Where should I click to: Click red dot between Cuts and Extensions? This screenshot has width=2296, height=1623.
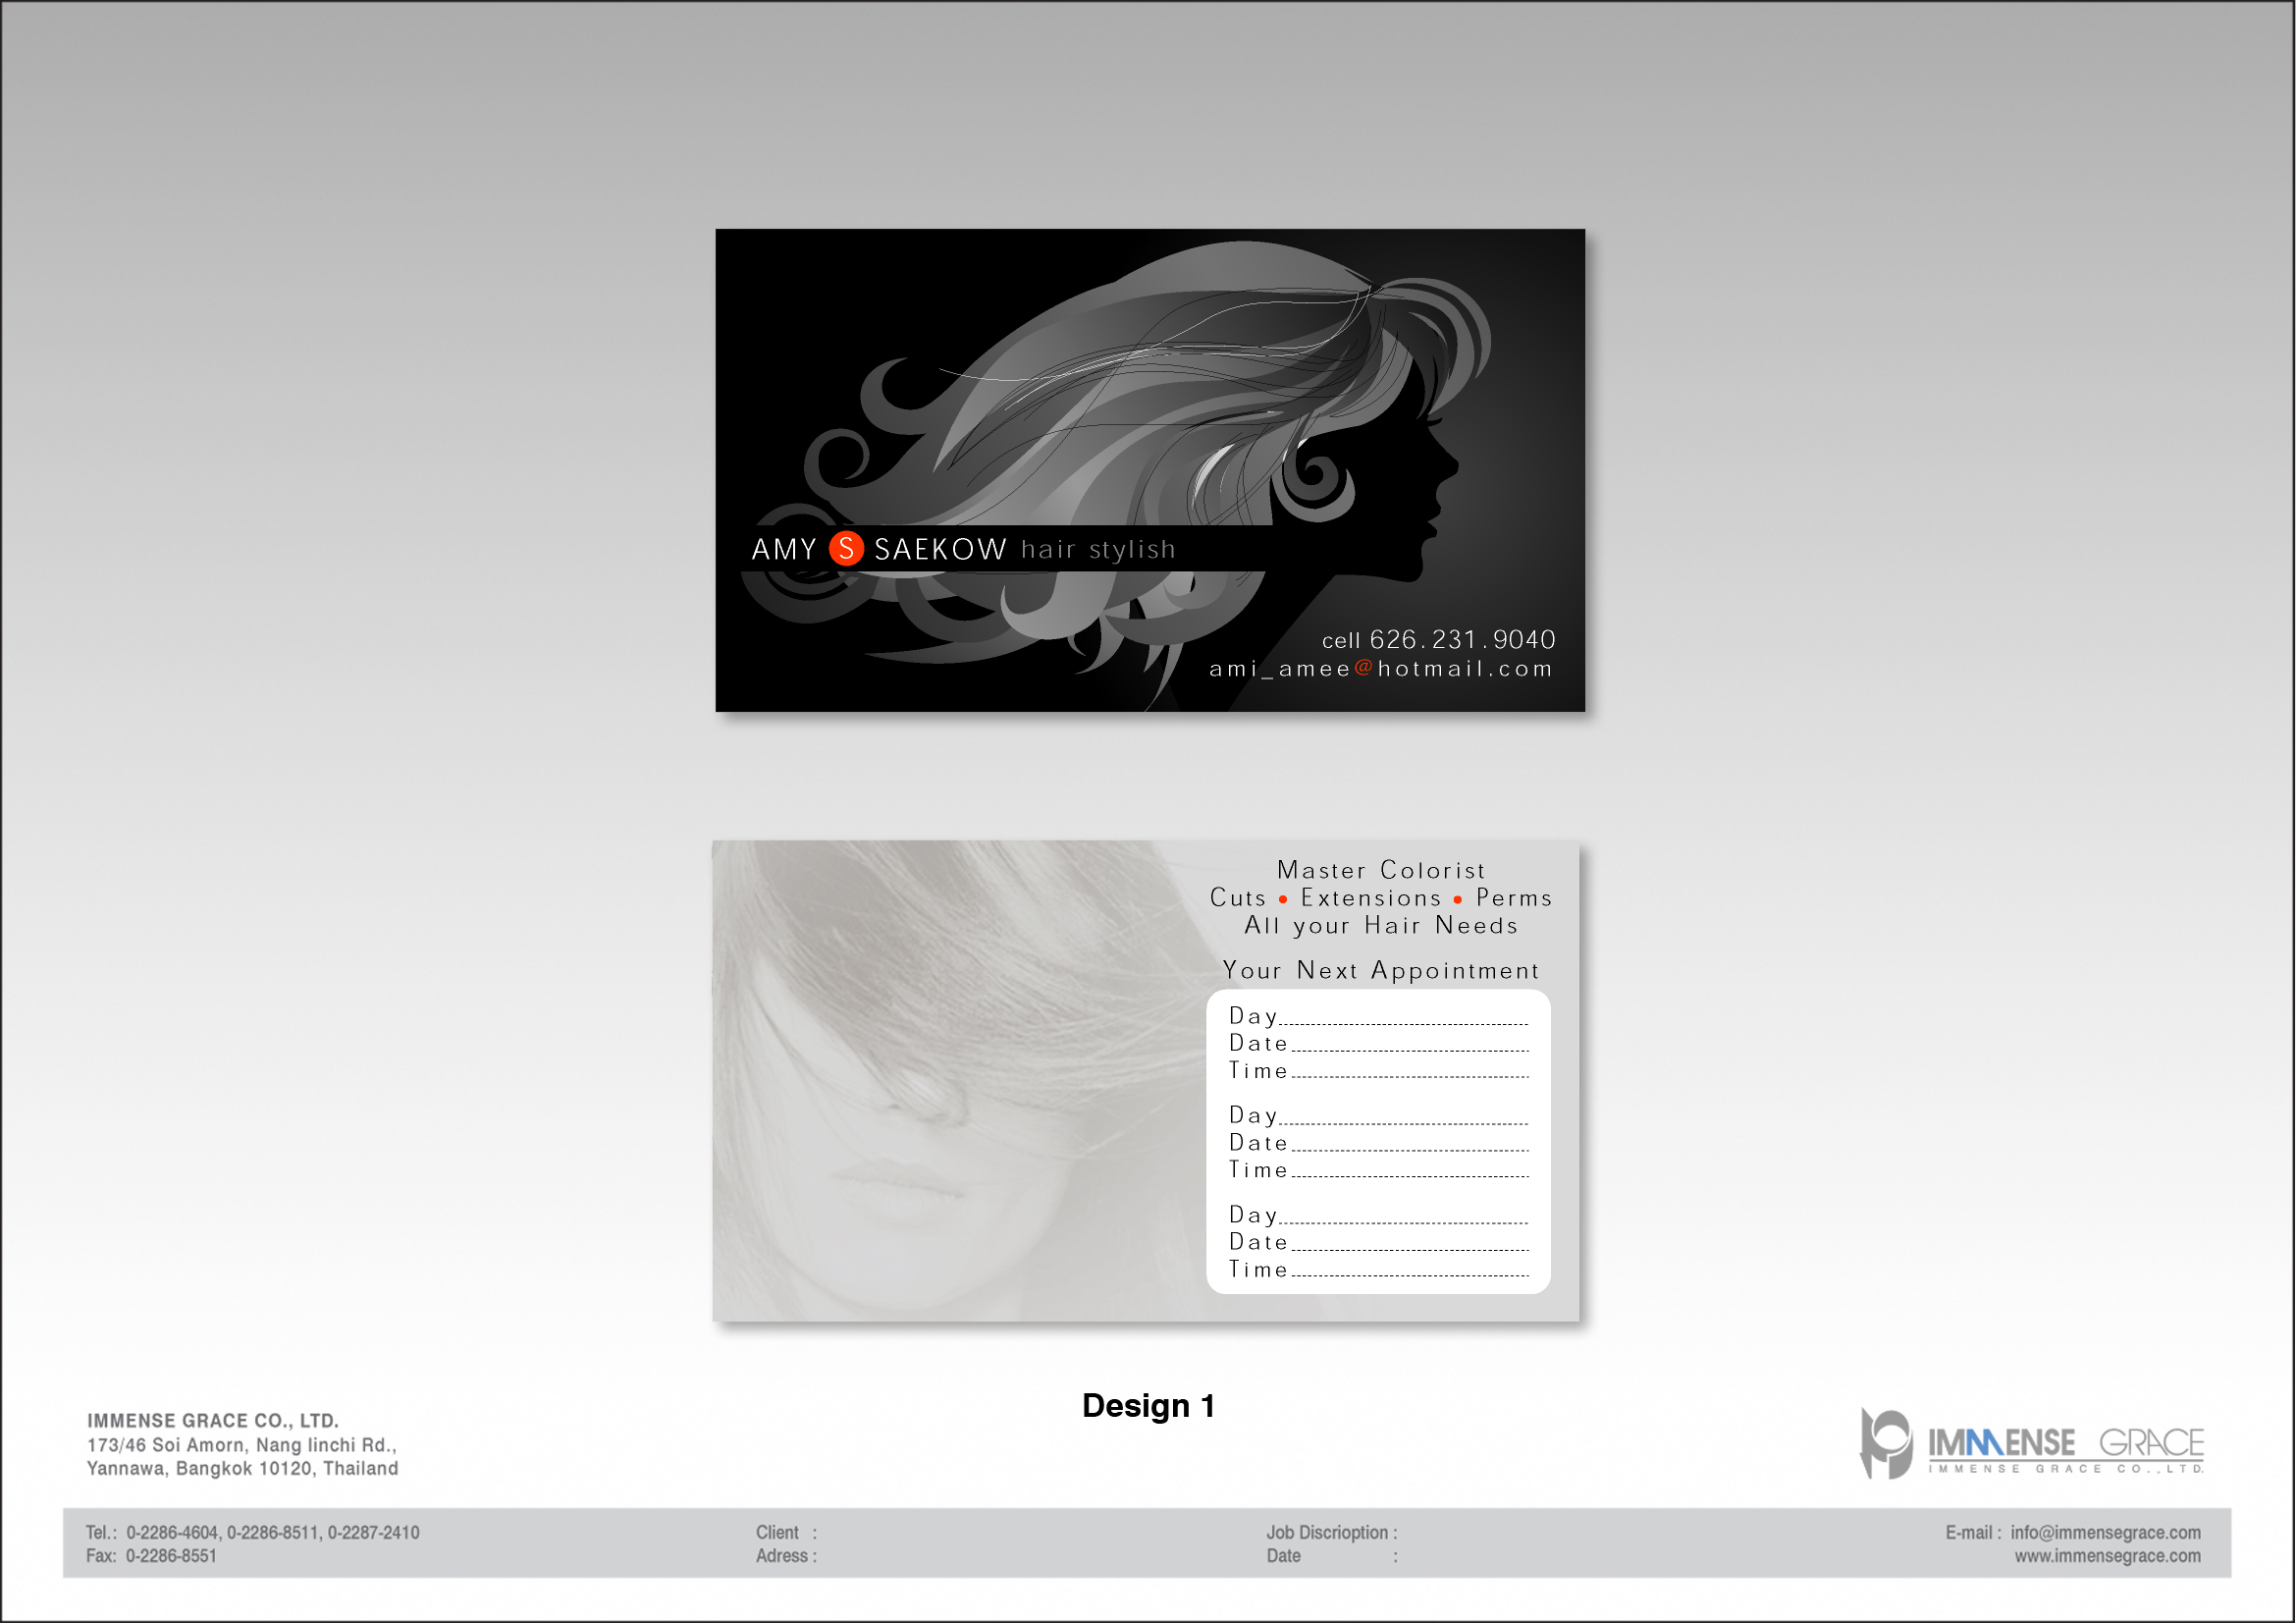coord(1283,899)
